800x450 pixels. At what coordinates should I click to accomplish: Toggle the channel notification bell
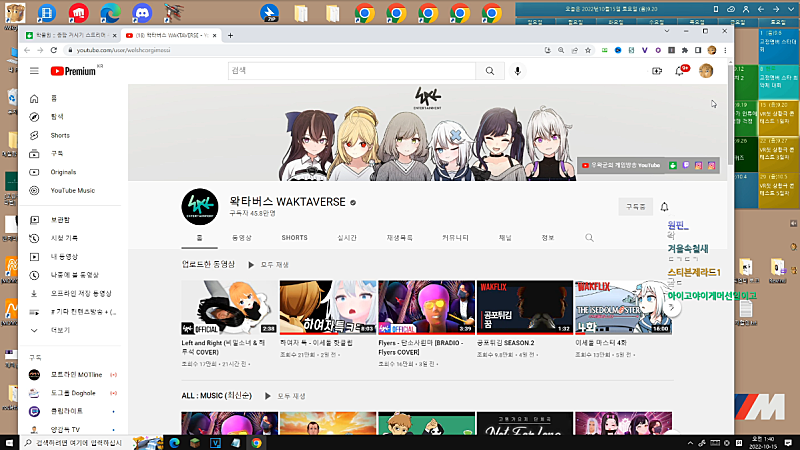(664, 207)
